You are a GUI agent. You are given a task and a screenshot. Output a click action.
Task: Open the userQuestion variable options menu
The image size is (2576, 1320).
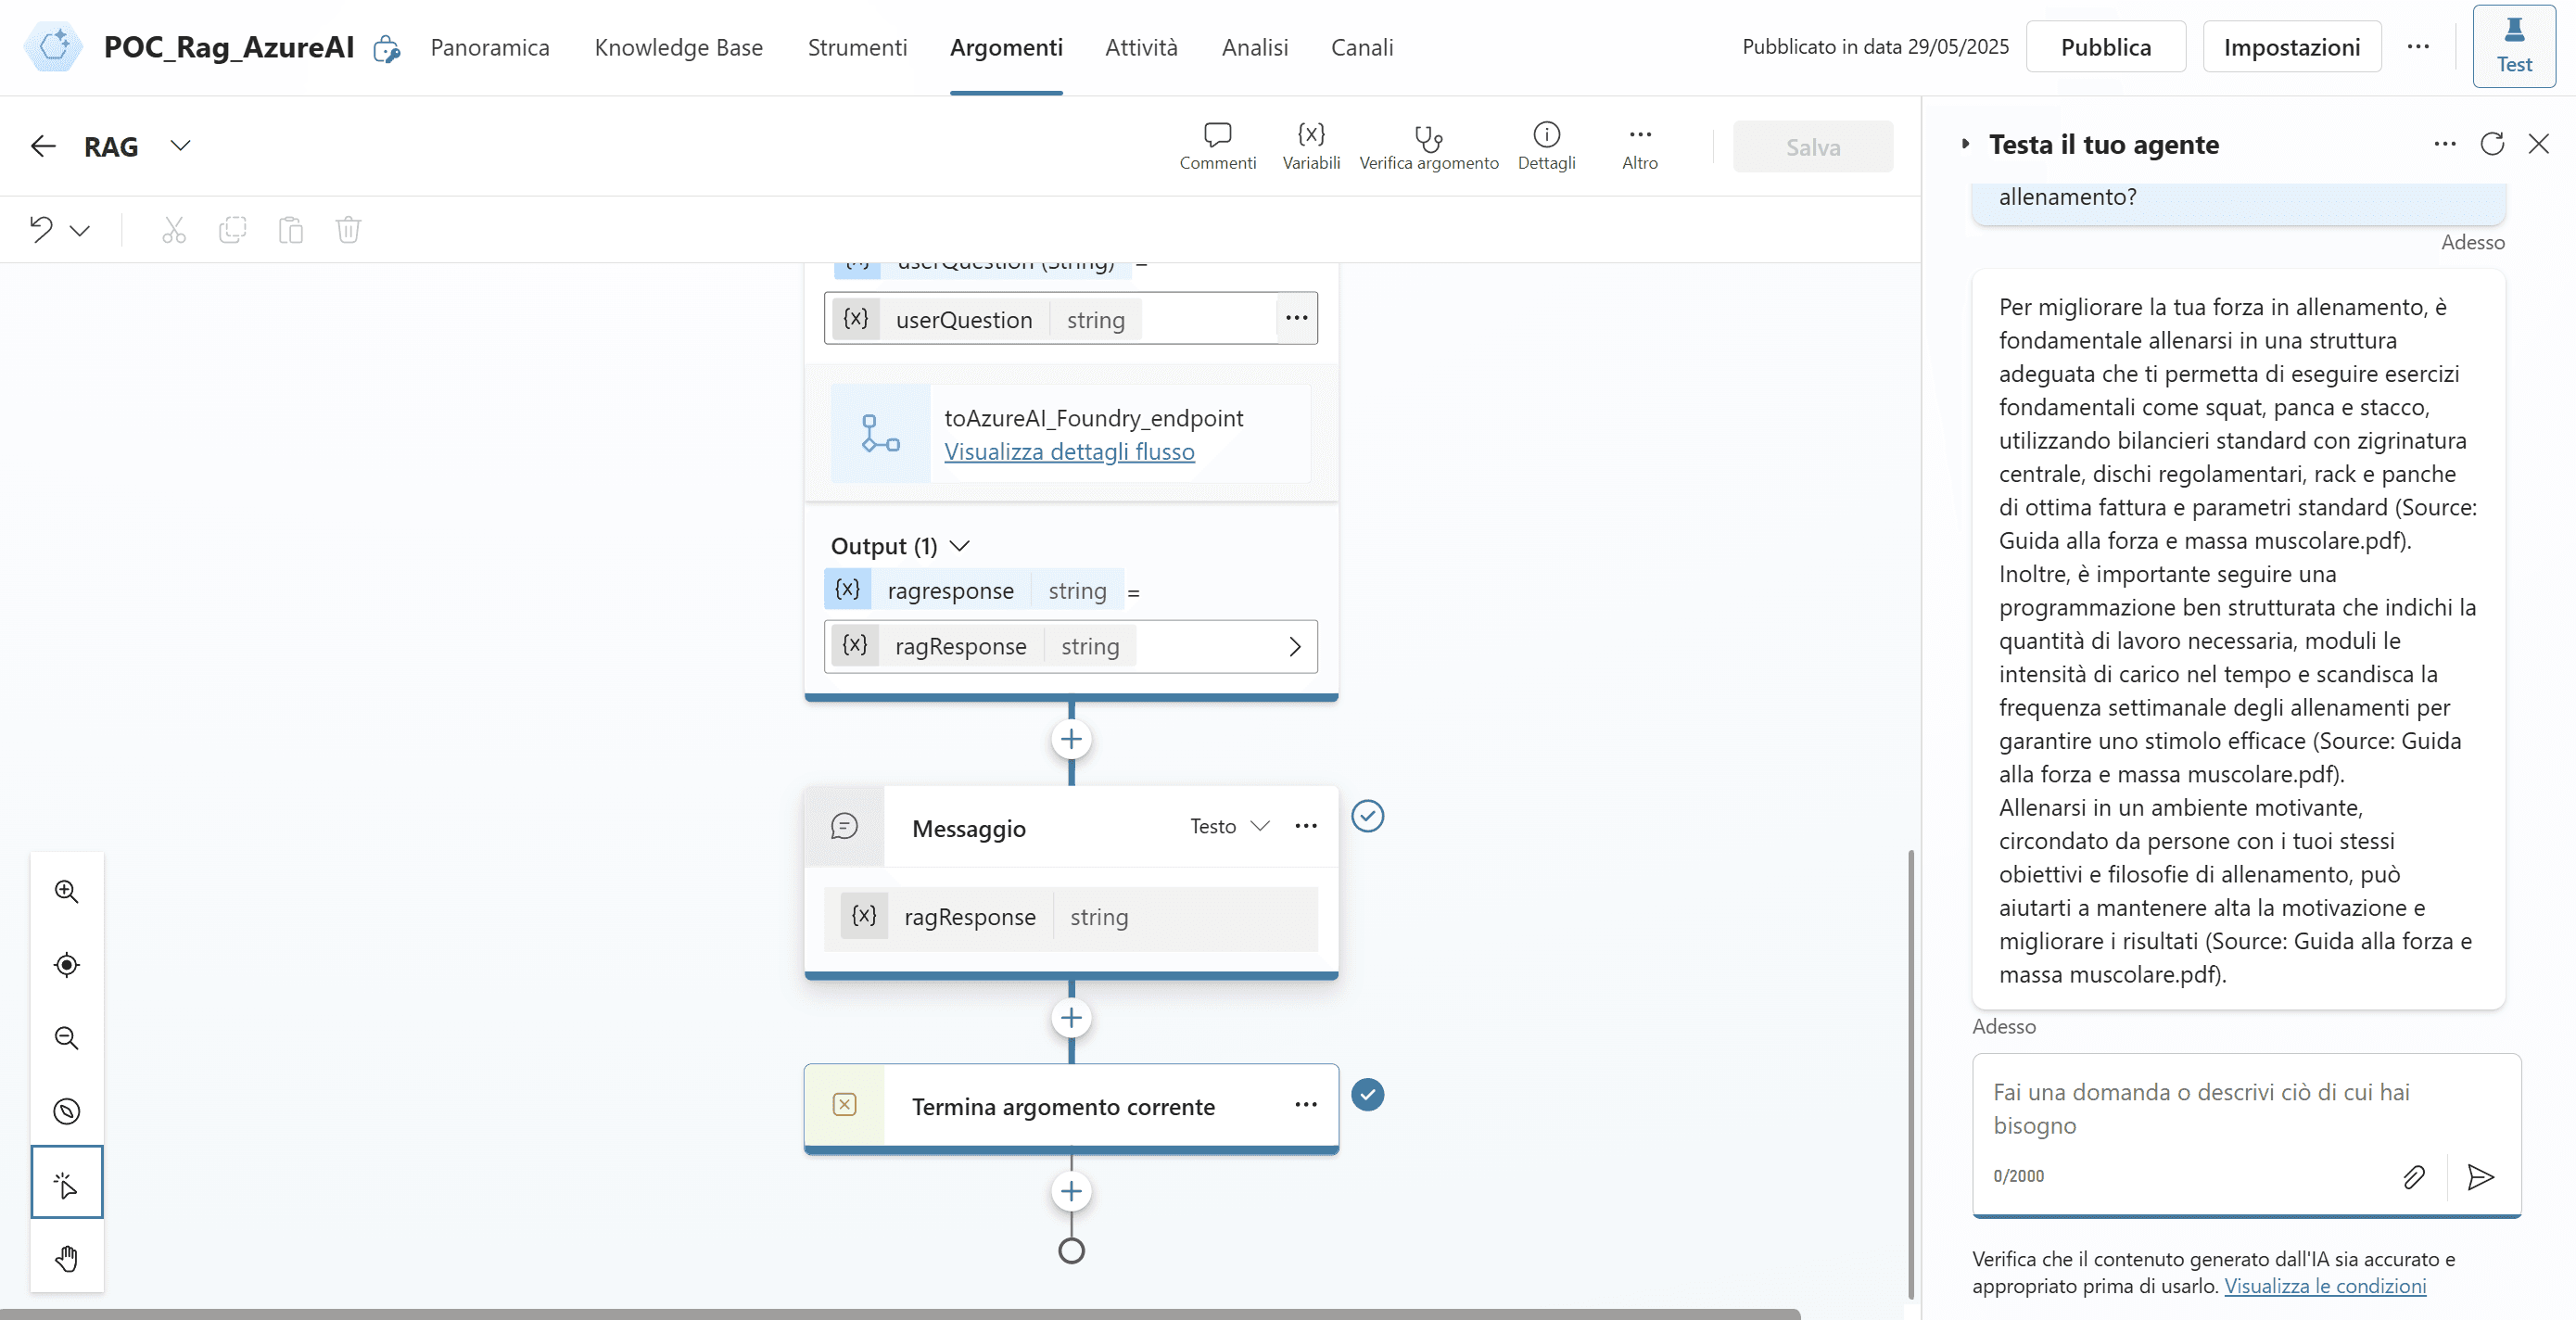(1297, 318)
